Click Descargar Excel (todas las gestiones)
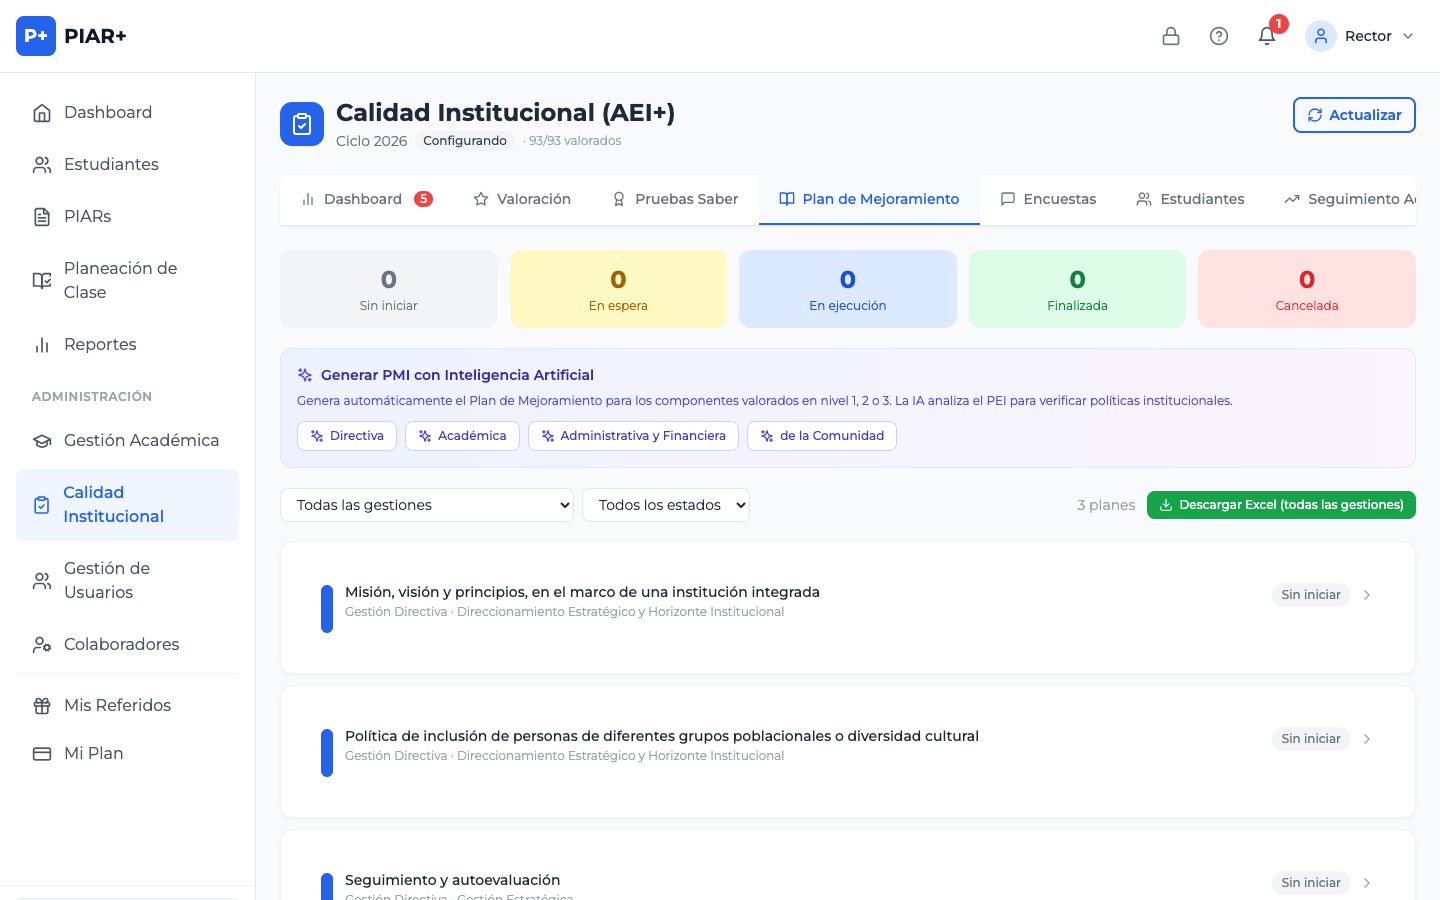 (x=1281, y=505)
